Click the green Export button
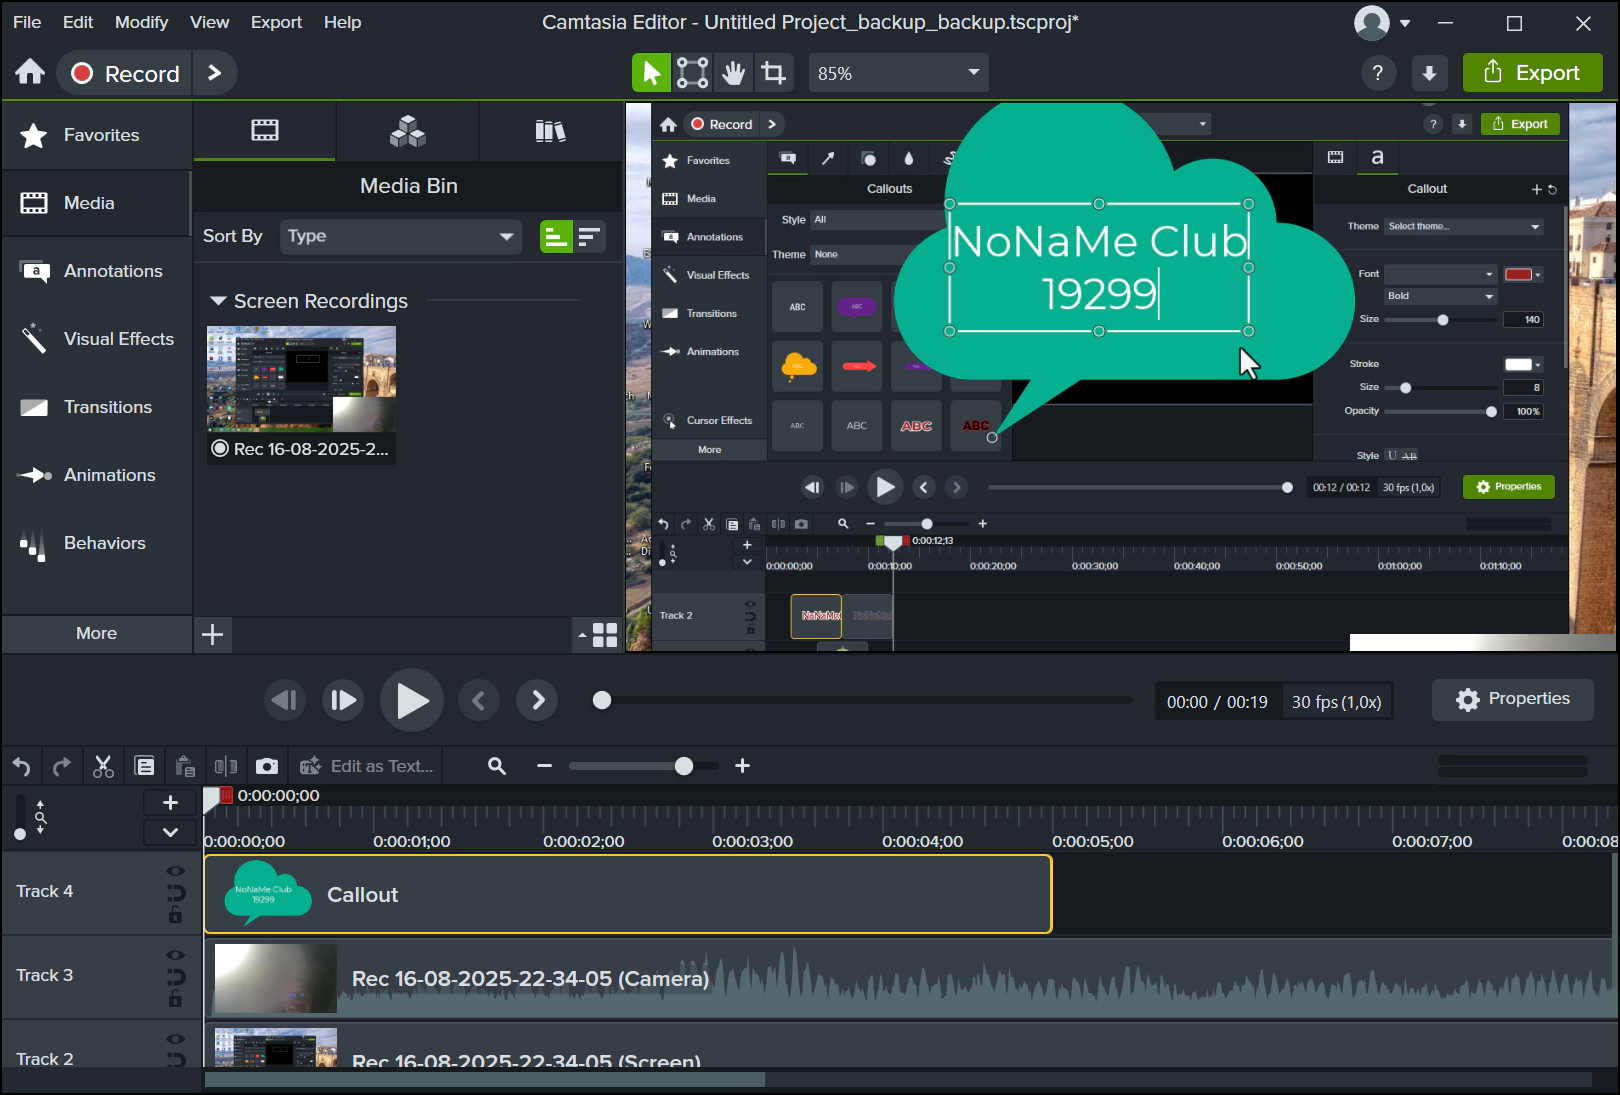Viewport: 1620px width, 1095px height. click(x=1532, y=73)
